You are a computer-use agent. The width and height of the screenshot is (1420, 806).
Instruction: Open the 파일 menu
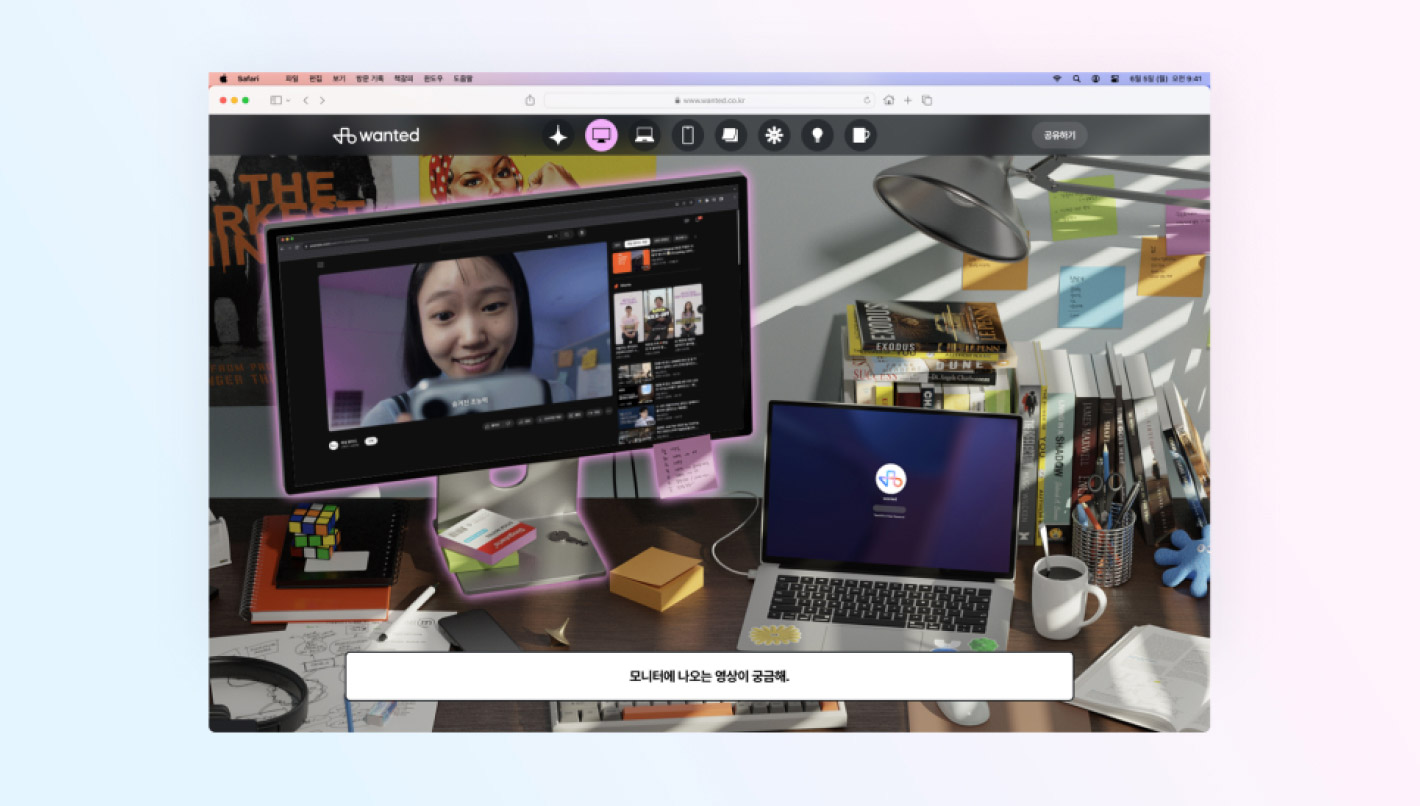coord(292,78)
